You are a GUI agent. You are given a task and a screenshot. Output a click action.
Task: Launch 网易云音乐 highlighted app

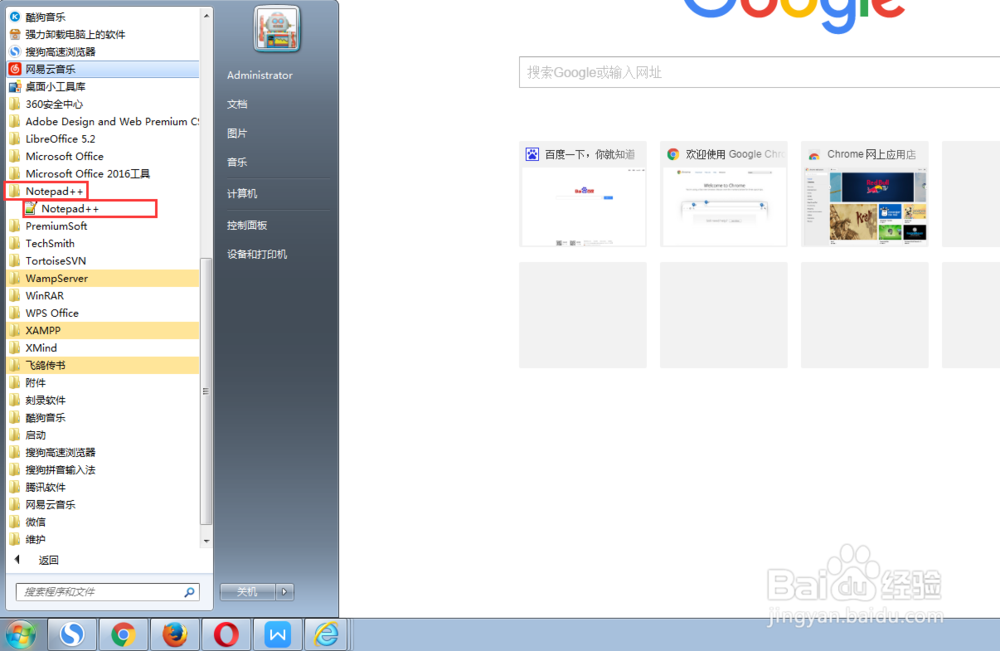click(102, 69)
